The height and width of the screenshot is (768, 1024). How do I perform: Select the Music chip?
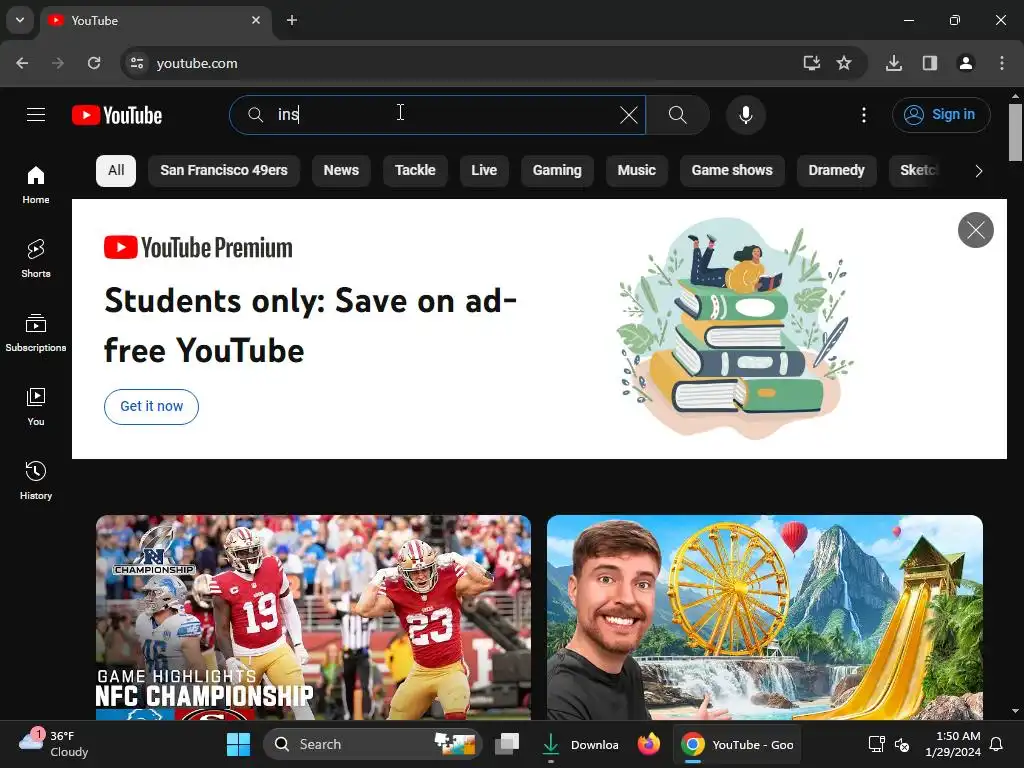click(637, 170)
